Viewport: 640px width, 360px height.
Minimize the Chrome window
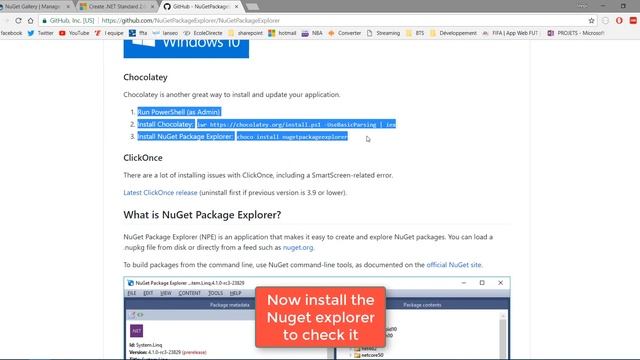click(603, 6)
